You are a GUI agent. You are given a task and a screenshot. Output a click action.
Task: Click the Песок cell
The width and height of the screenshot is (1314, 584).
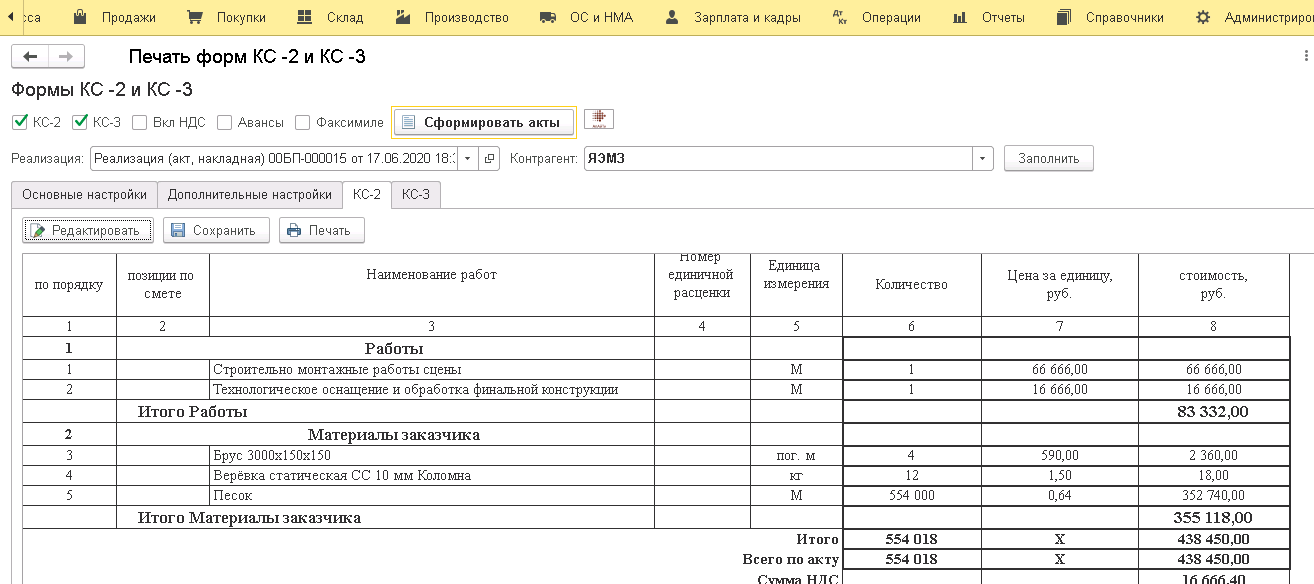pyautogui.click(x=431, y=495)
